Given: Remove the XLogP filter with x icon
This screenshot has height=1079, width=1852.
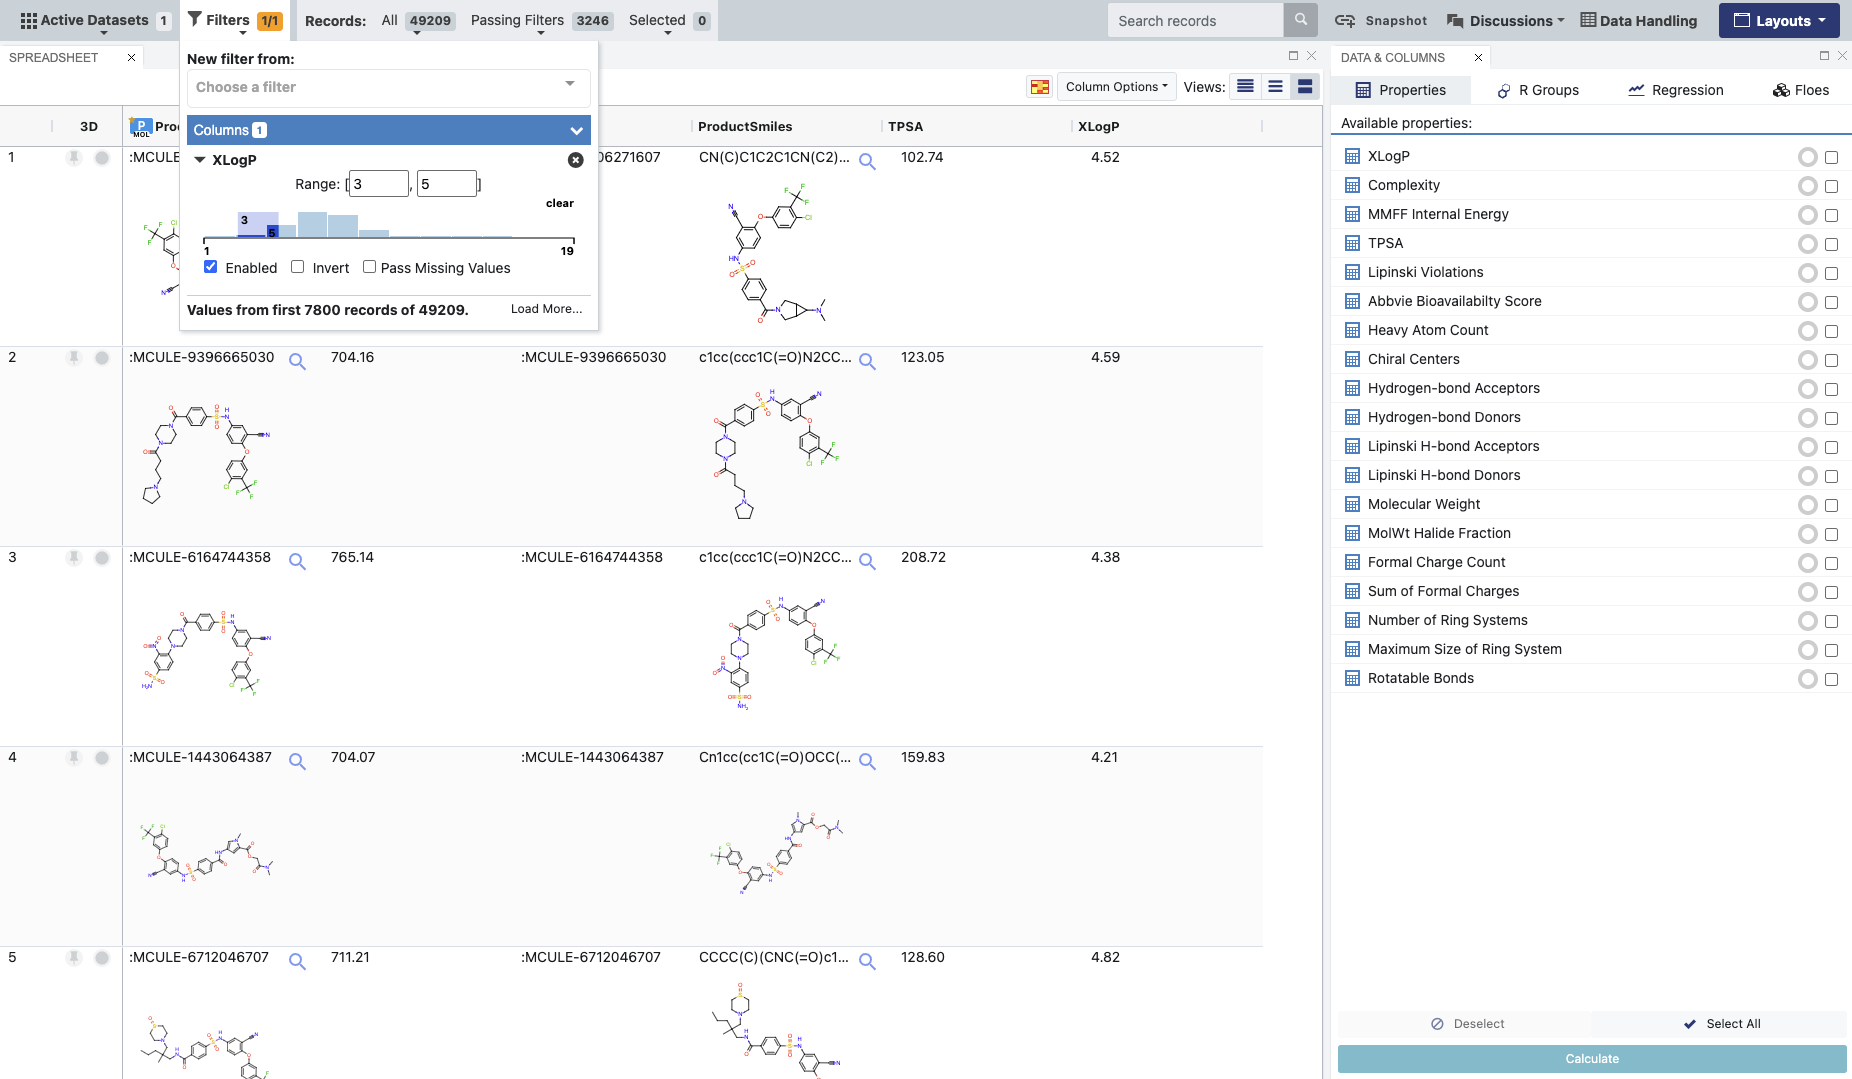Looking at the screenshot, I should [576, 160].
